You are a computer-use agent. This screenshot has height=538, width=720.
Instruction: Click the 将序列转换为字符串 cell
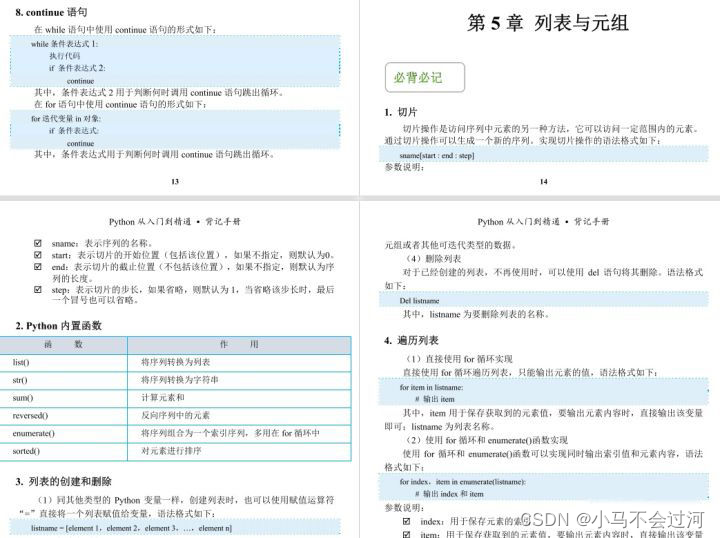point(239,381)
